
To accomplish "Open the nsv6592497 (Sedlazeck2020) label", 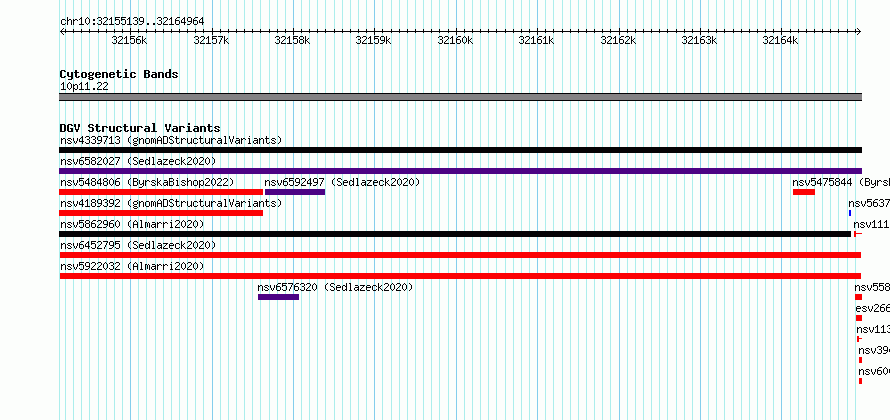I will pyautogui.click(x=342, y=182).
